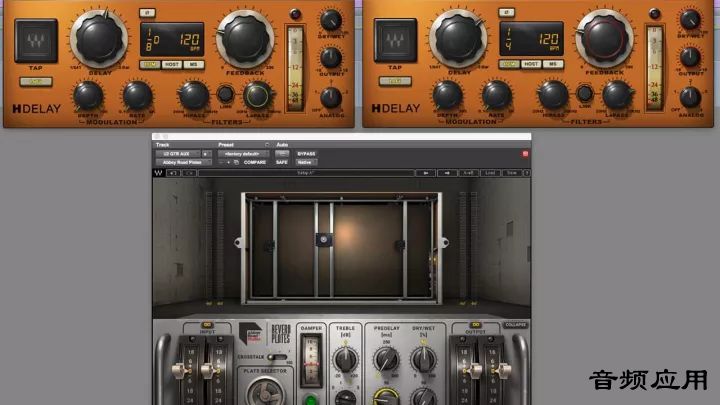Open the Setup A preset name bar
Viewport: 720px width, 405px height.
(x=306, y=173)
